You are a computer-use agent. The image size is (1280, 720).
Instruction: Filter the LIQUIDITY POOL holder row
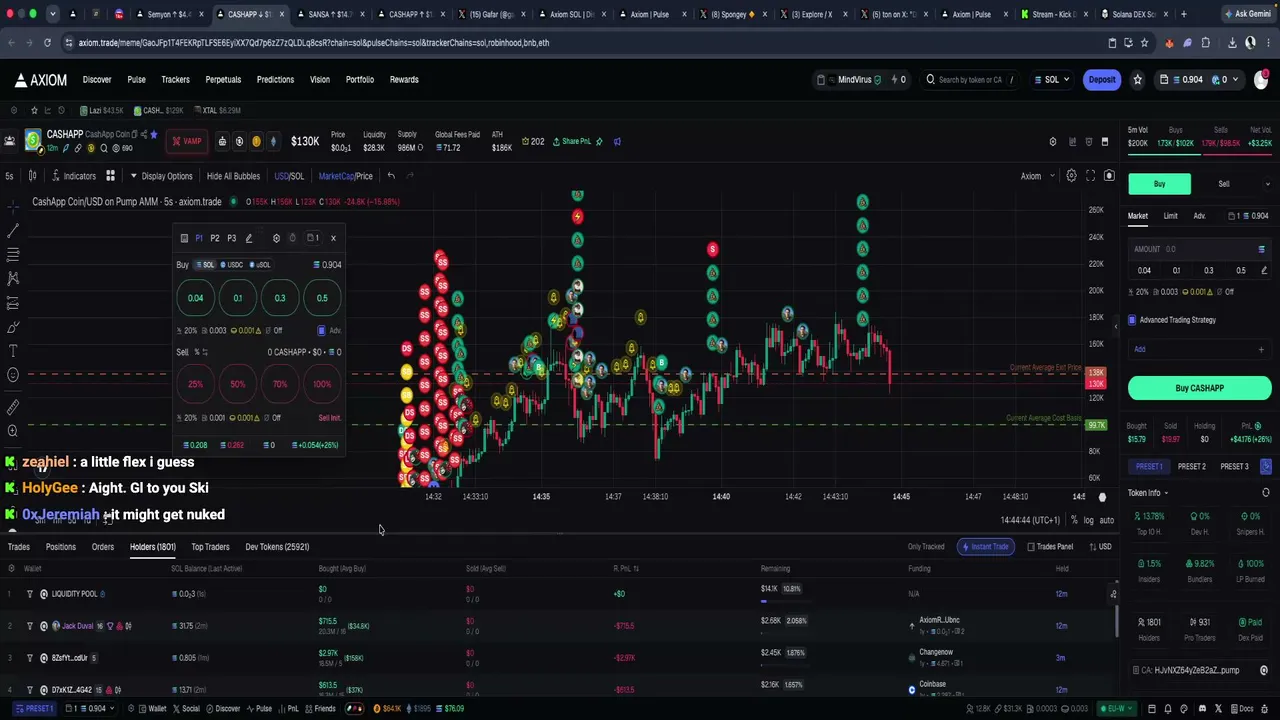pyautogui.click(x=30, y=594)
